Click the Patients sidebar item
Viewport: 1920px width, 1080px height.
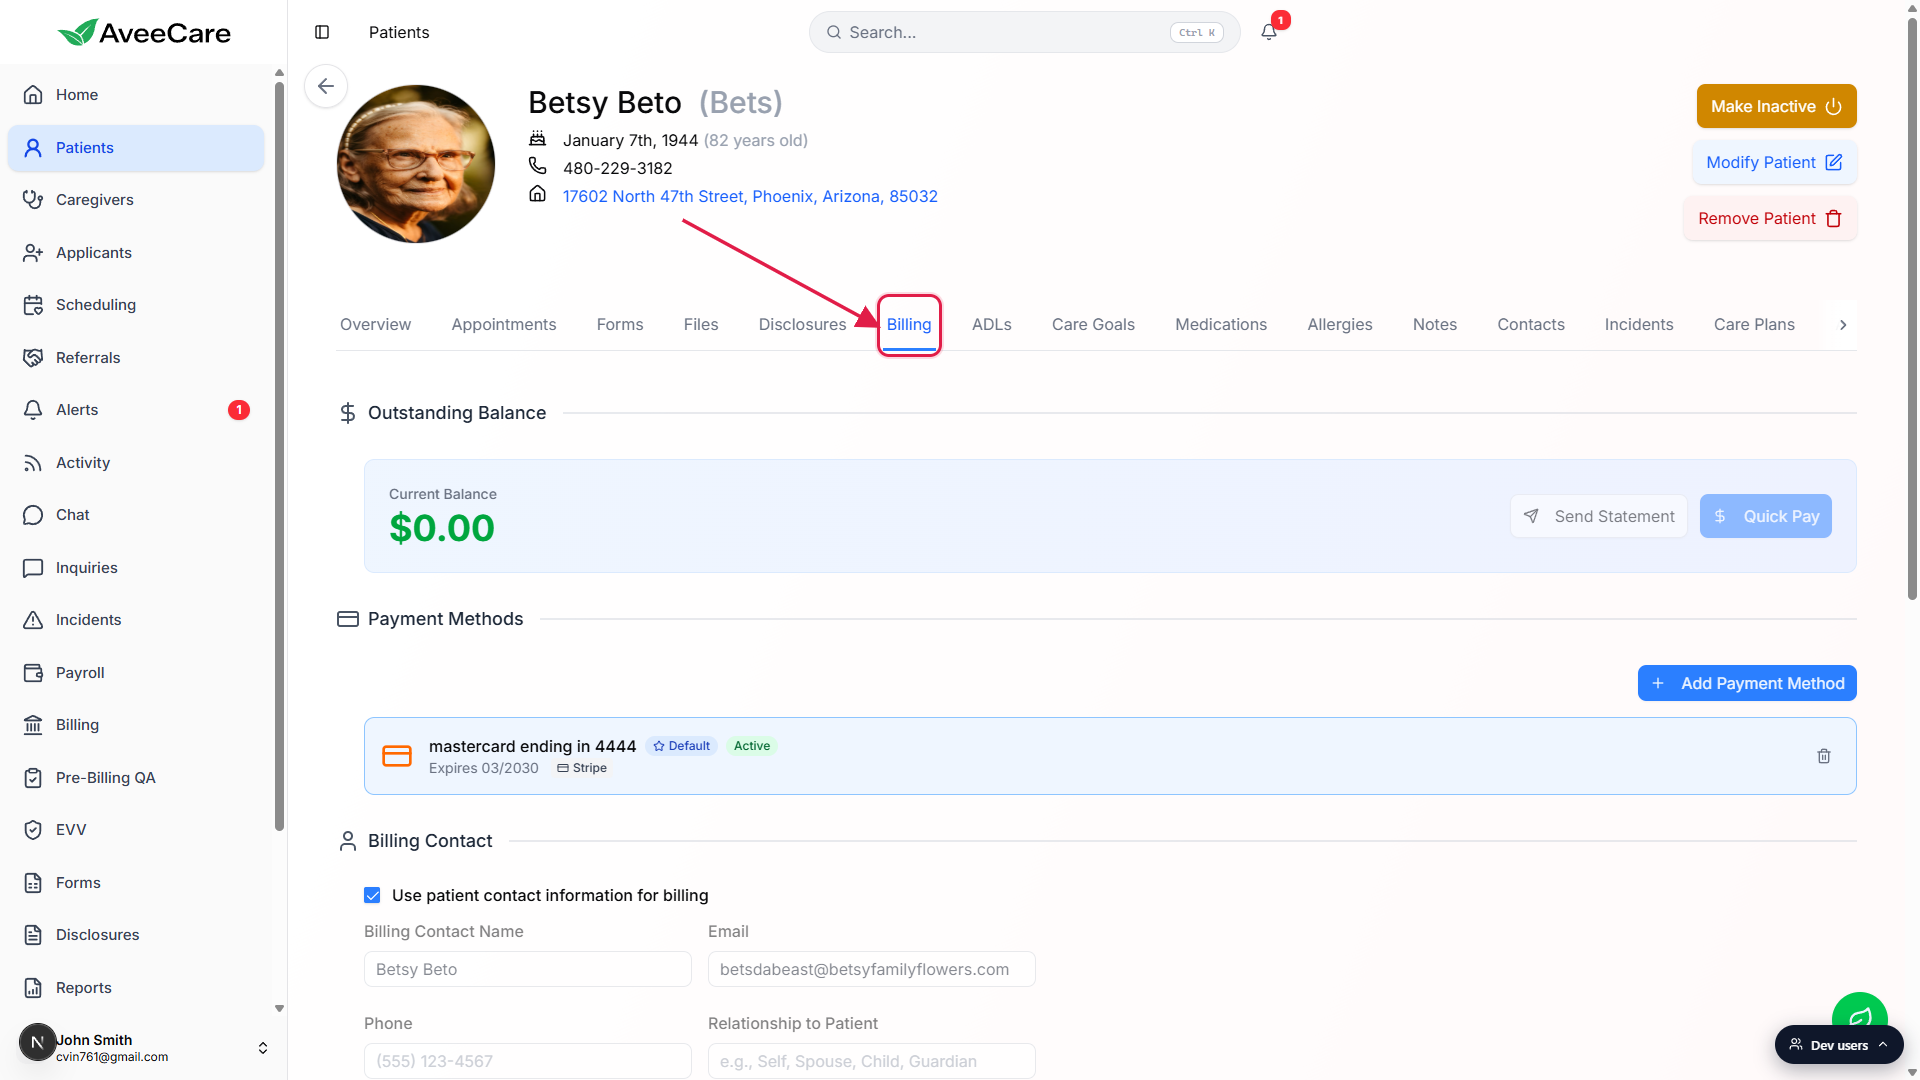(x=135, y=148)
